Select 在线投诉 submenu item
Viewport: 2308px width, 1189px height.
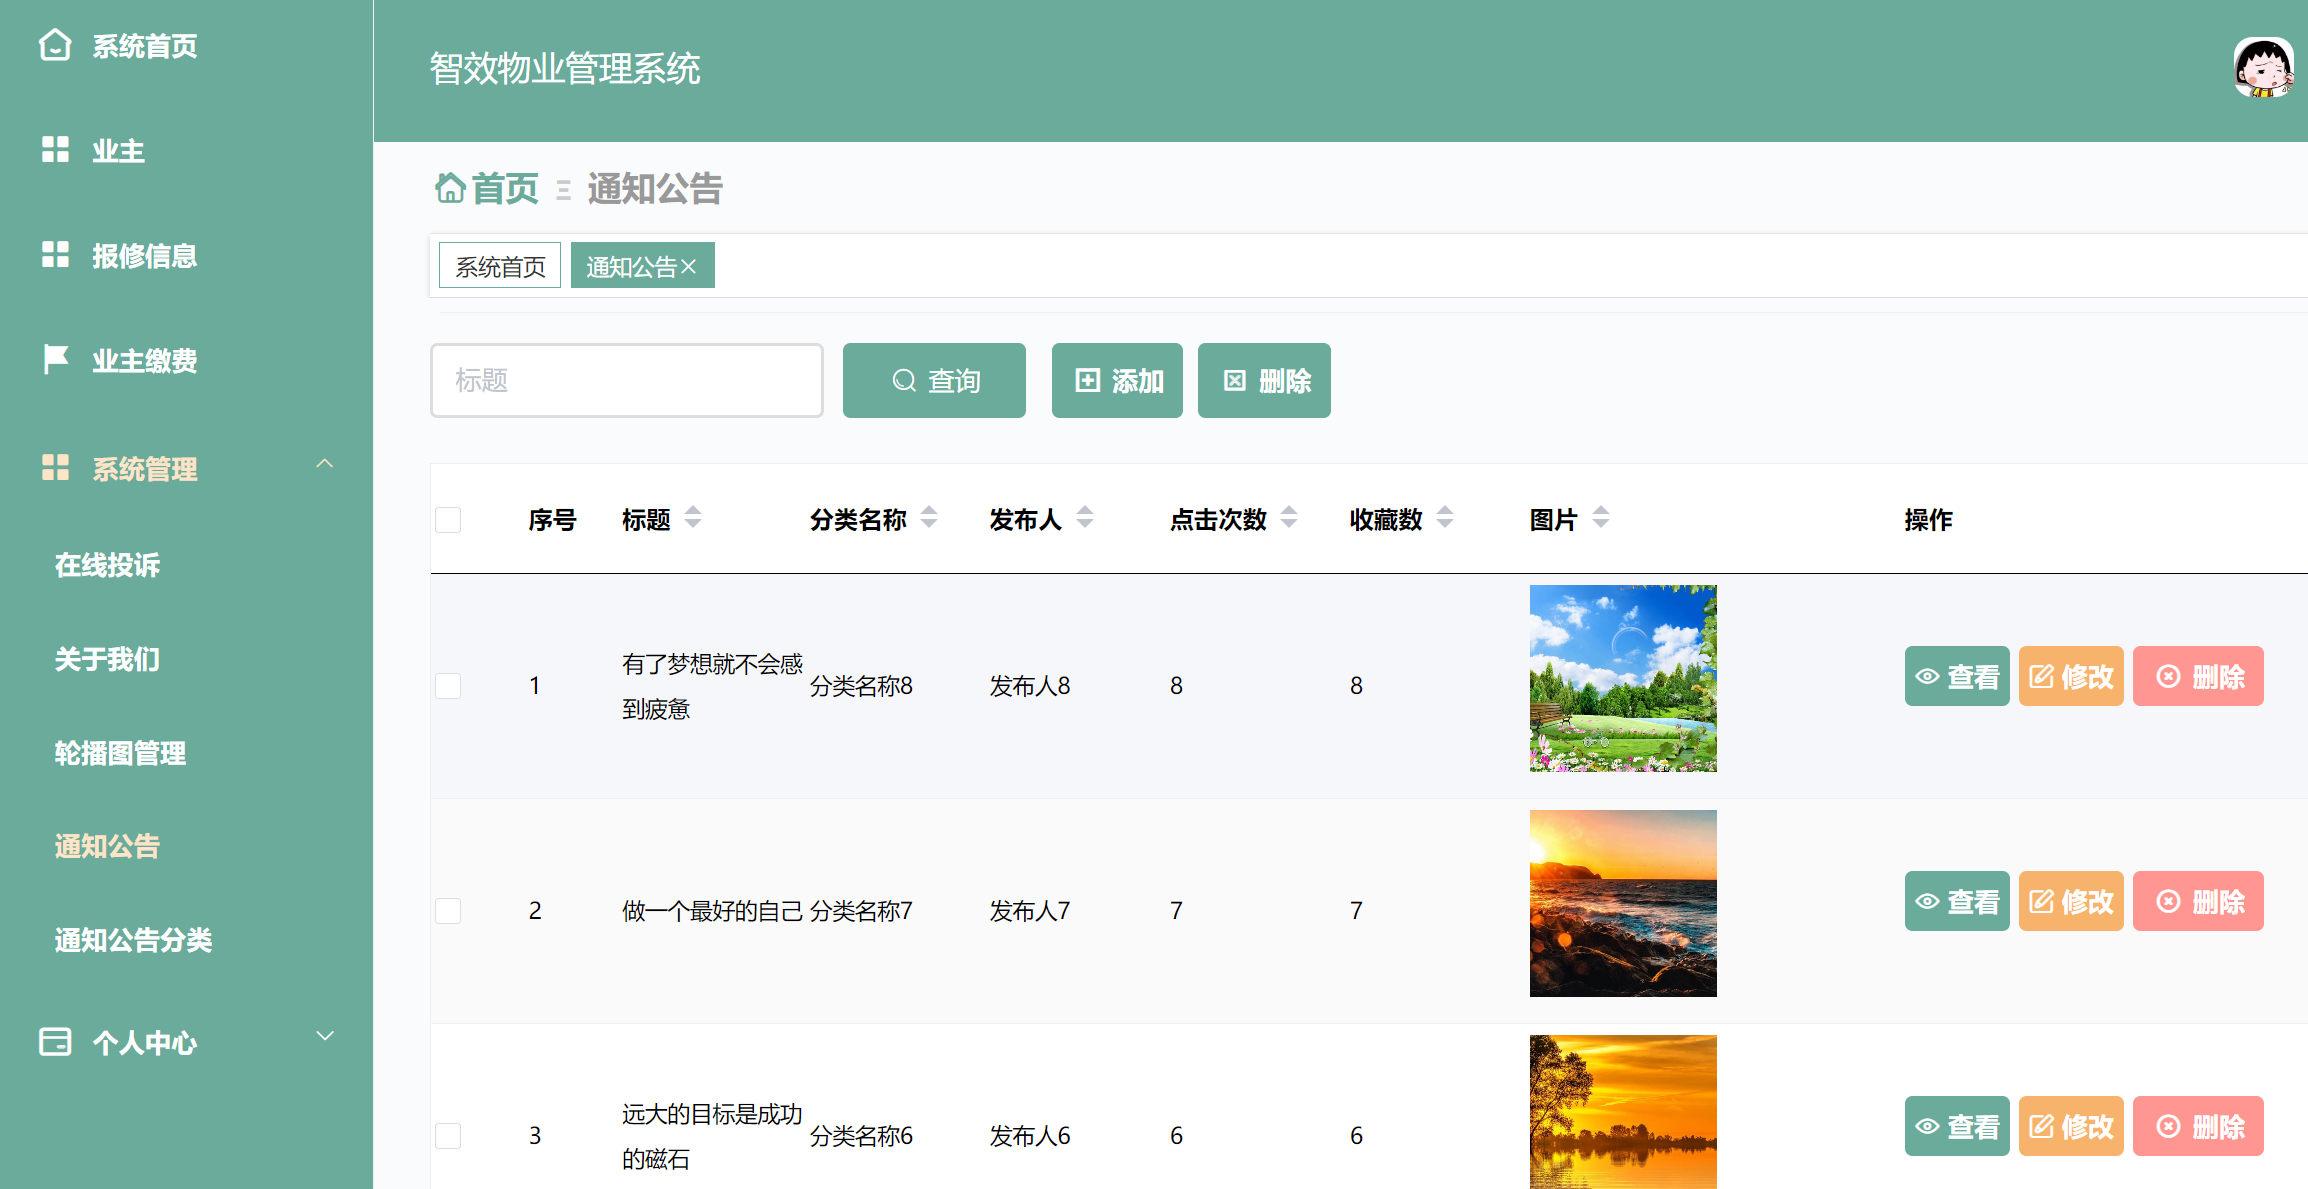pyautogui.click(x=108, y=565)
